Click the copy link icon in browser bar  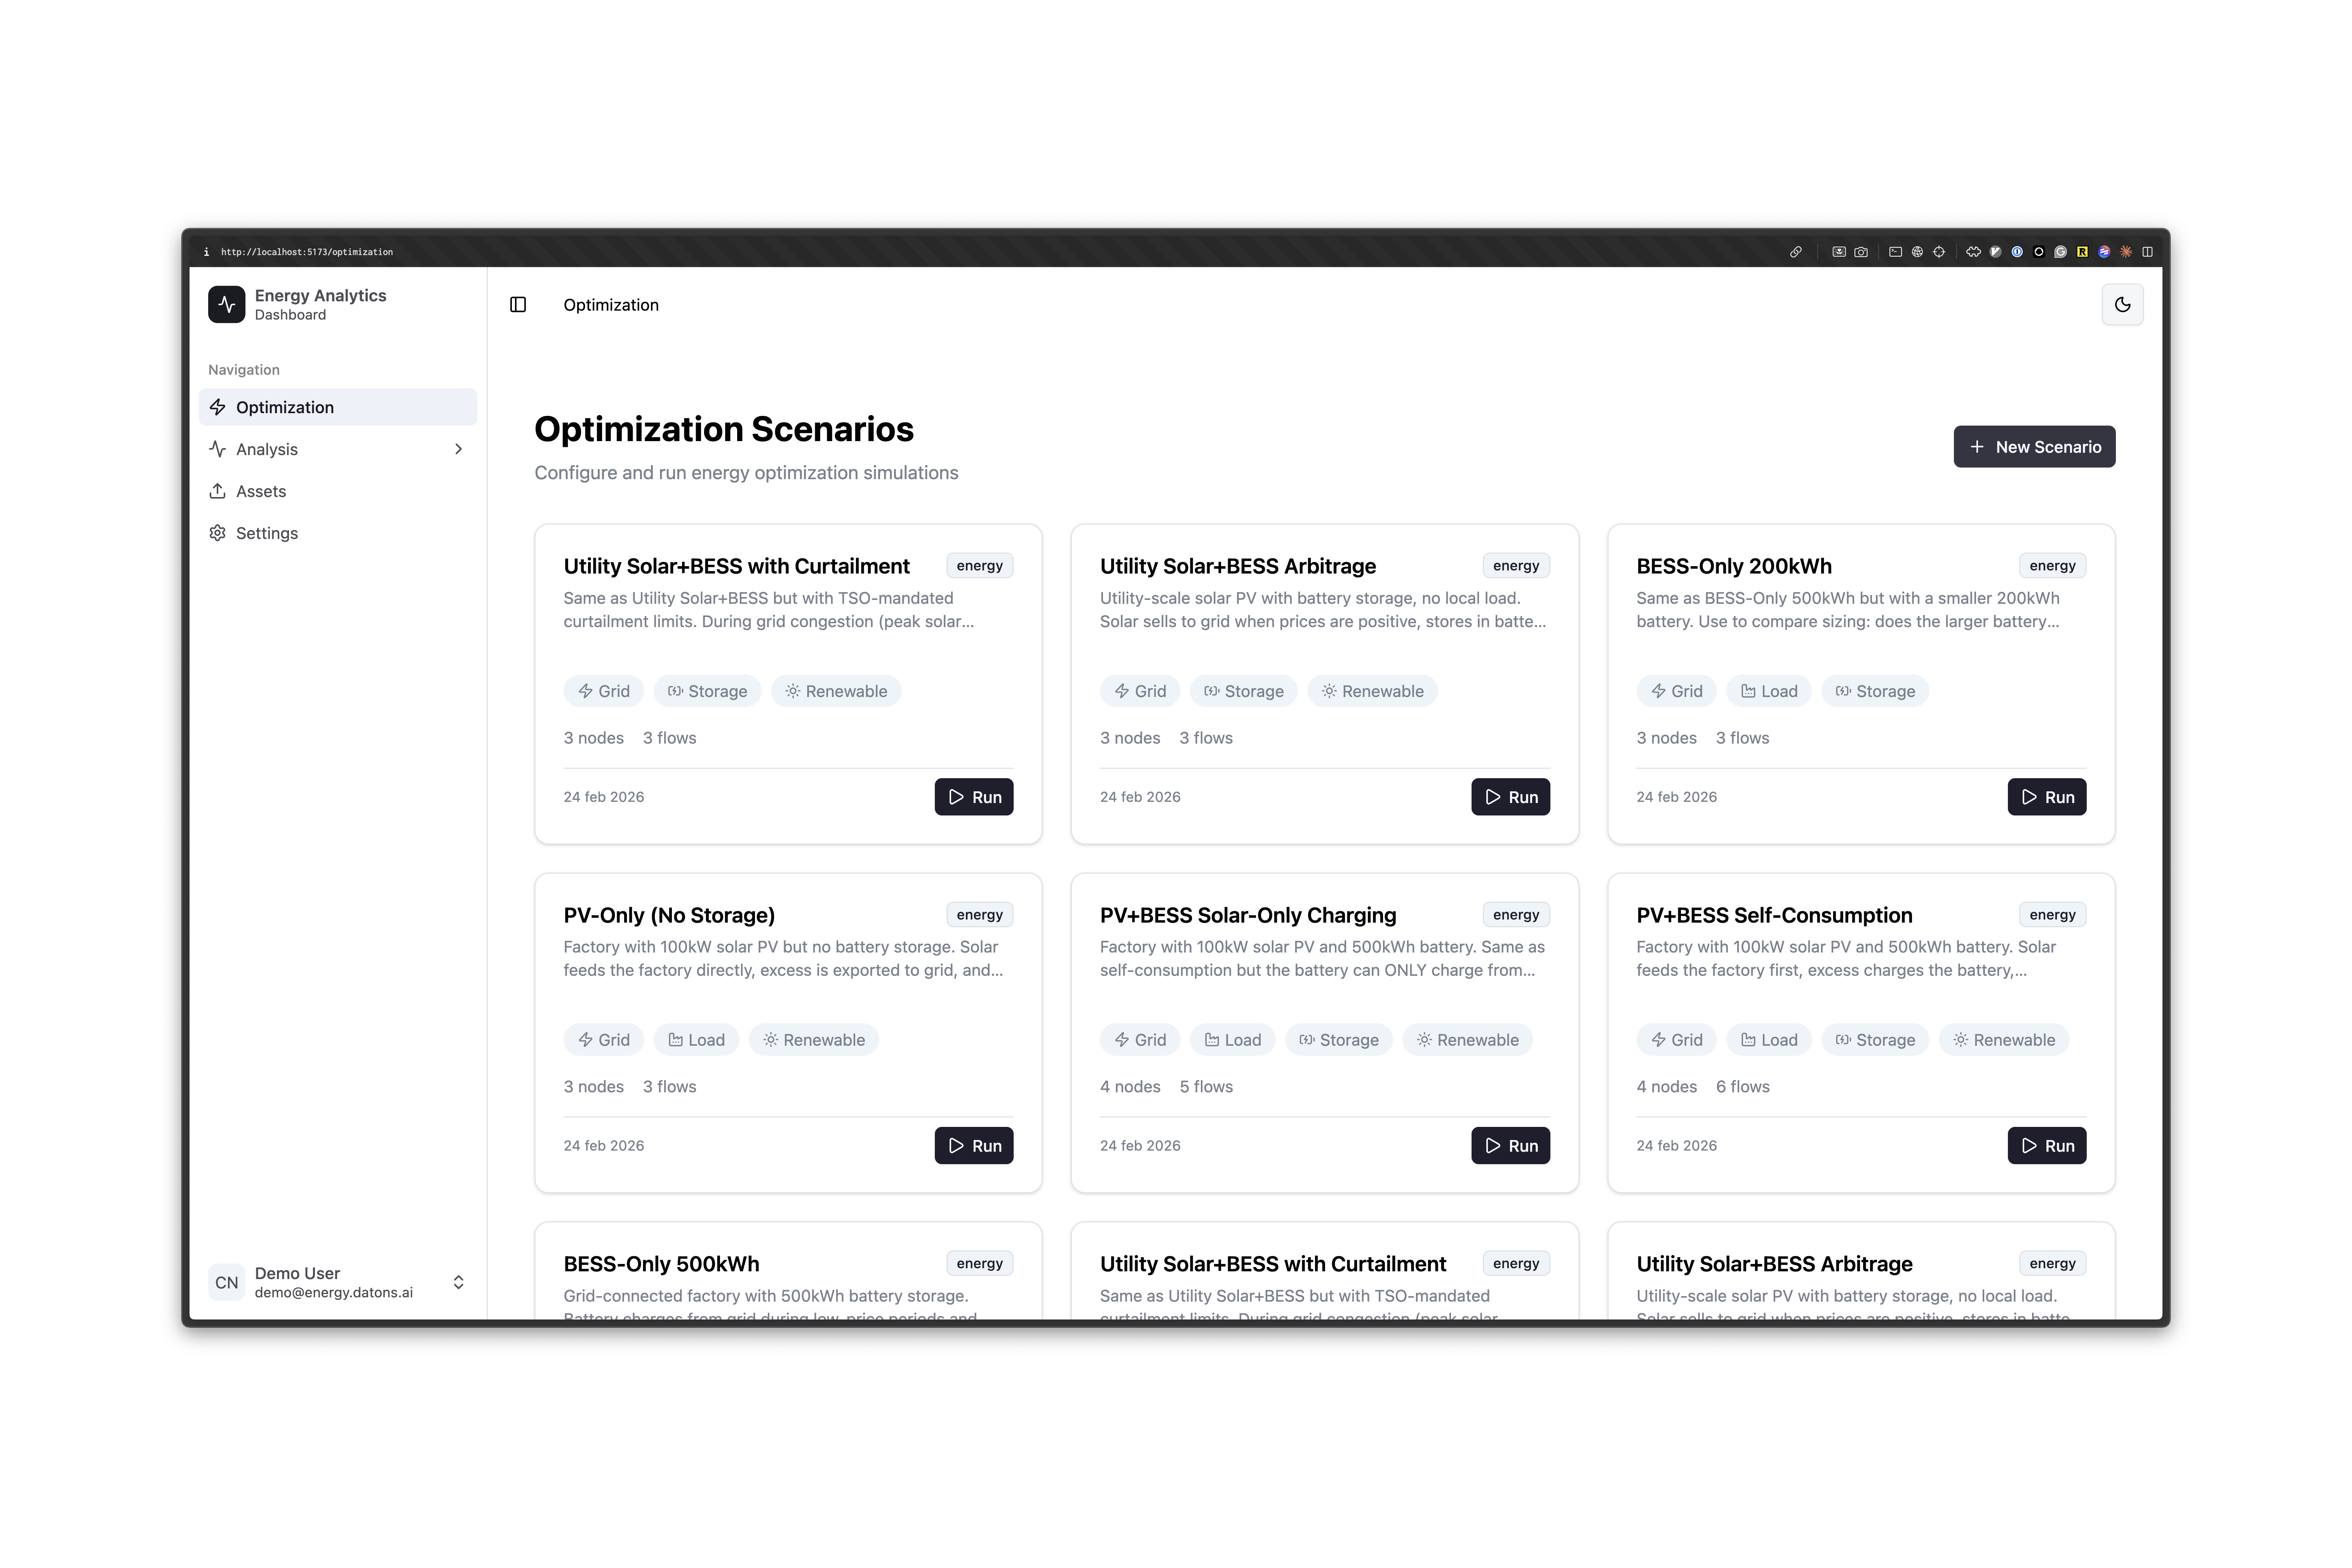click(x=1796, y=252)
